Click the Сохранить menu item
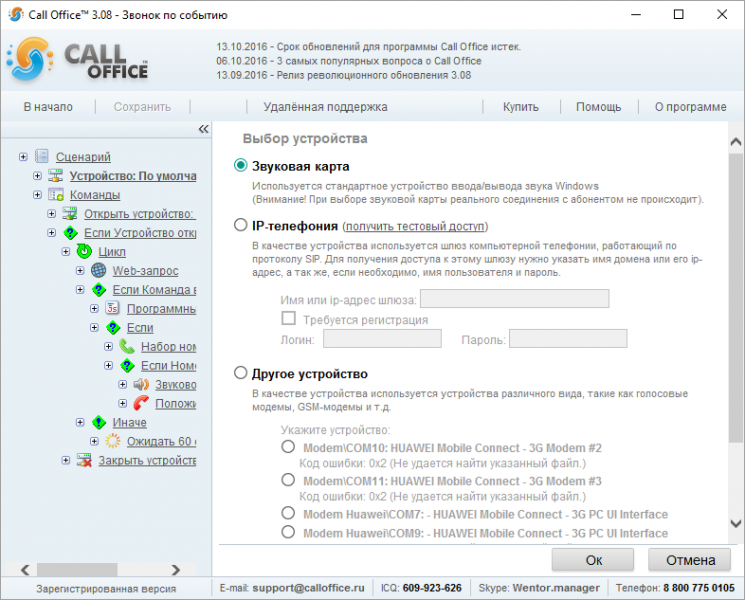The image size is (745, 600). click(142, 107)
